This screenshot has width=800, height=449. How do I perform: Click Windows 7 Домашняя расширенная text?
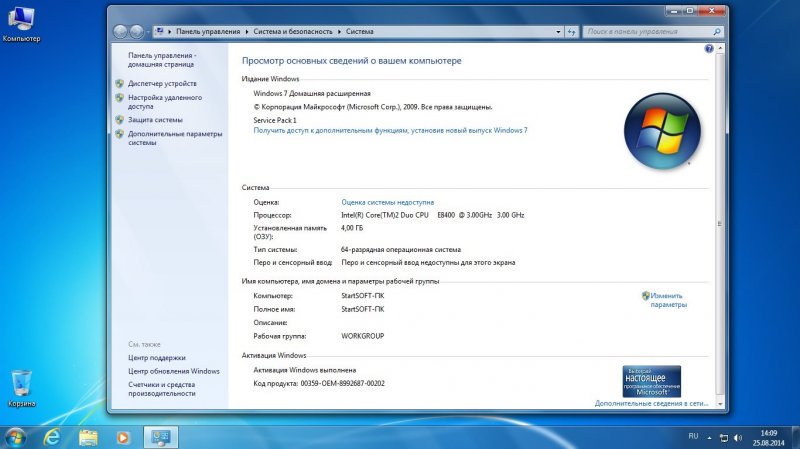point(312,93)
